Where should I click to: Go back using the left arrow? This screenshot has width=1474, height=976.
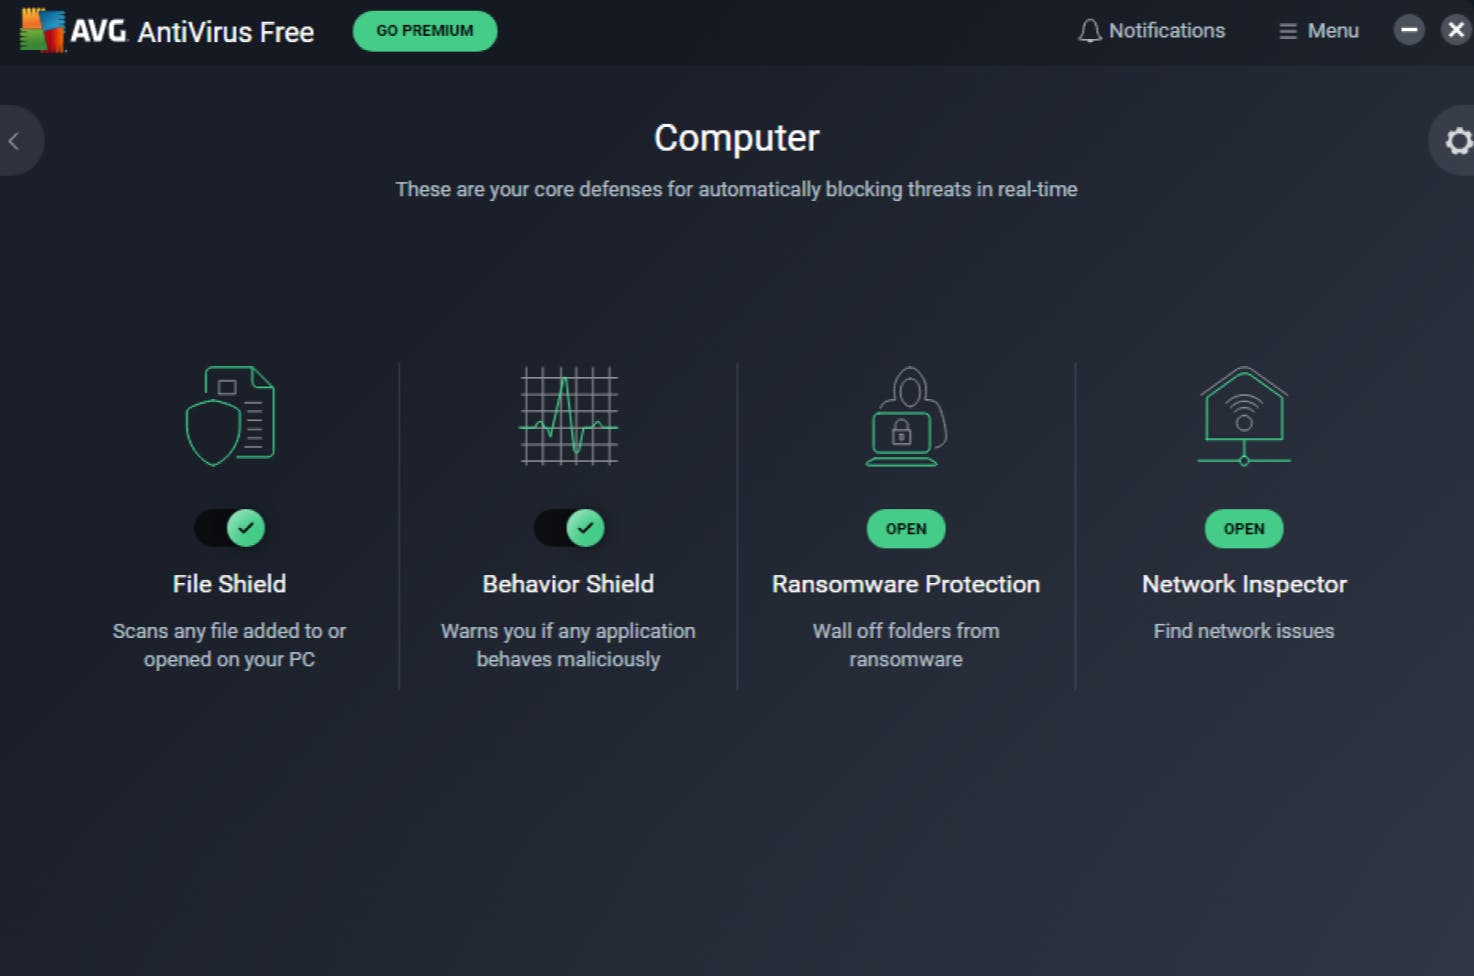14,141
